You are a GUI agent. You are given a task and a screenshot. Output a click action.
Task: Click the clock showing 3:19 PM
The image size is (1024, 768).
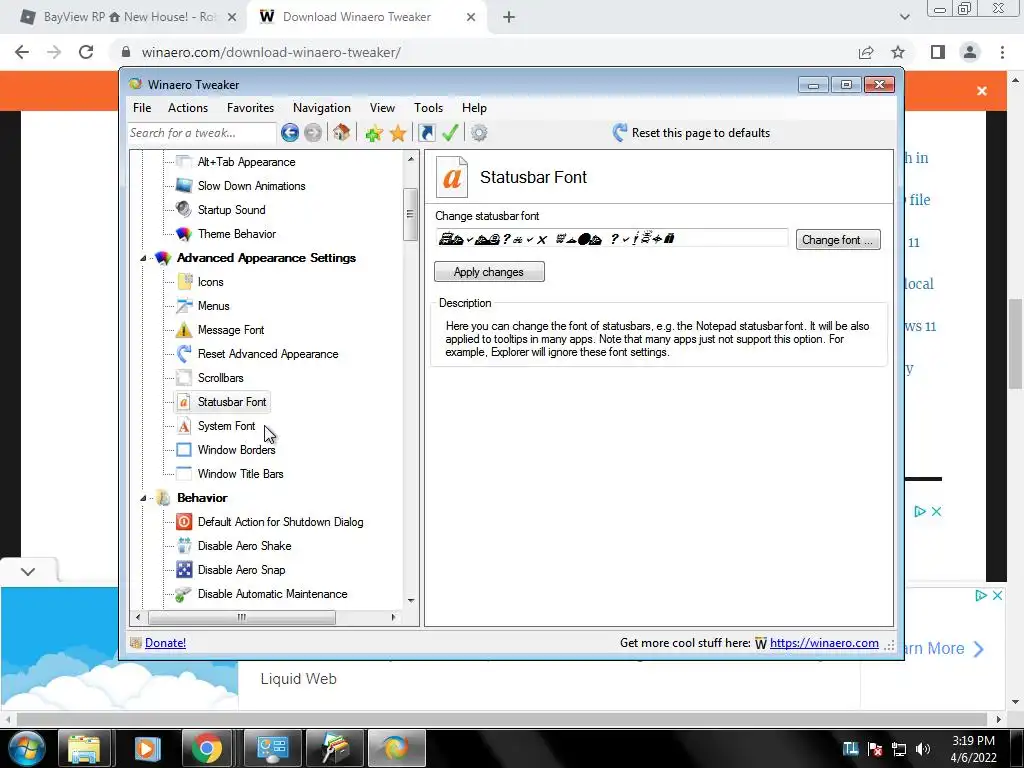(973, 741)
